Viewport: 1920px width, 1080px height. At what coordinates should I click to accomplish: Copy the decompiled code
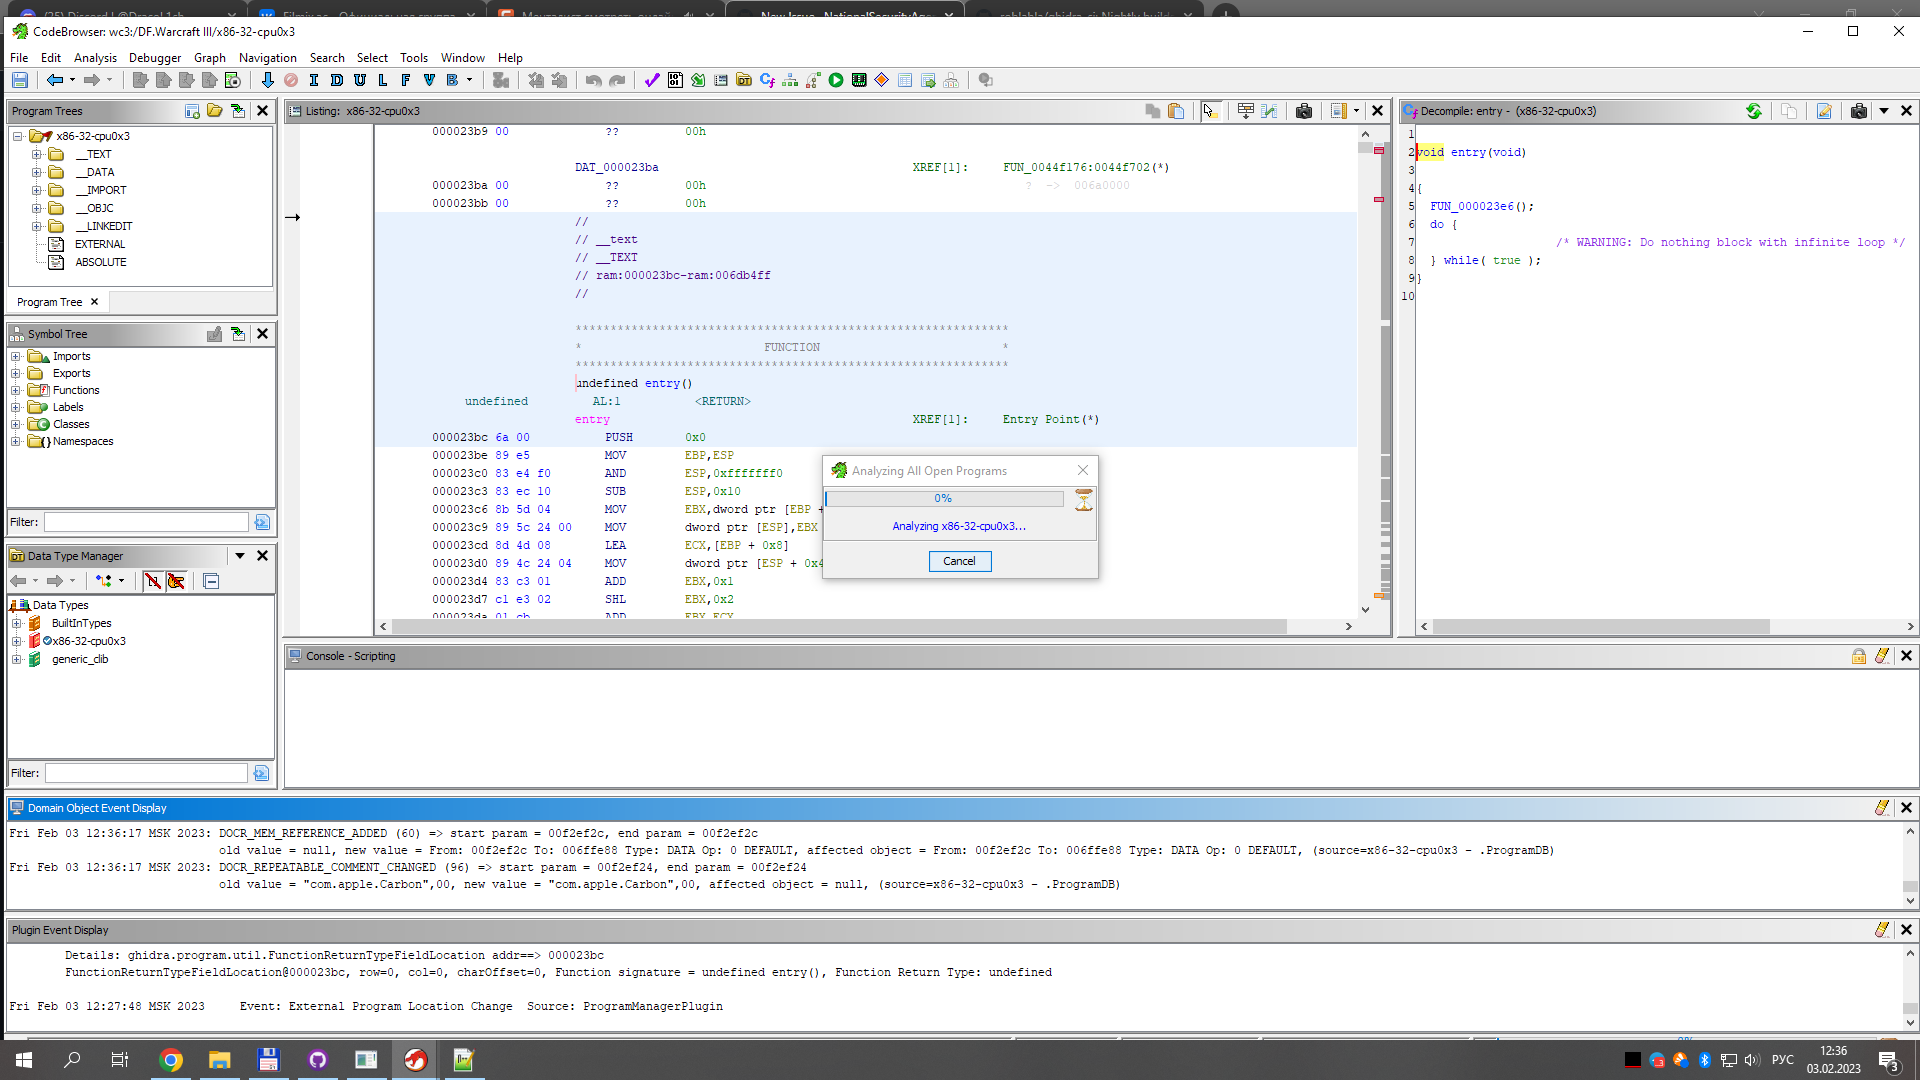(1789, 111)
